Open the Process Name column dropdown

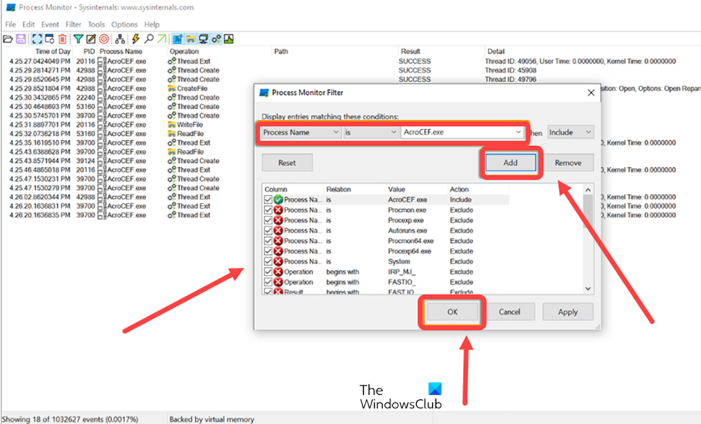click(x=298, y=132)
